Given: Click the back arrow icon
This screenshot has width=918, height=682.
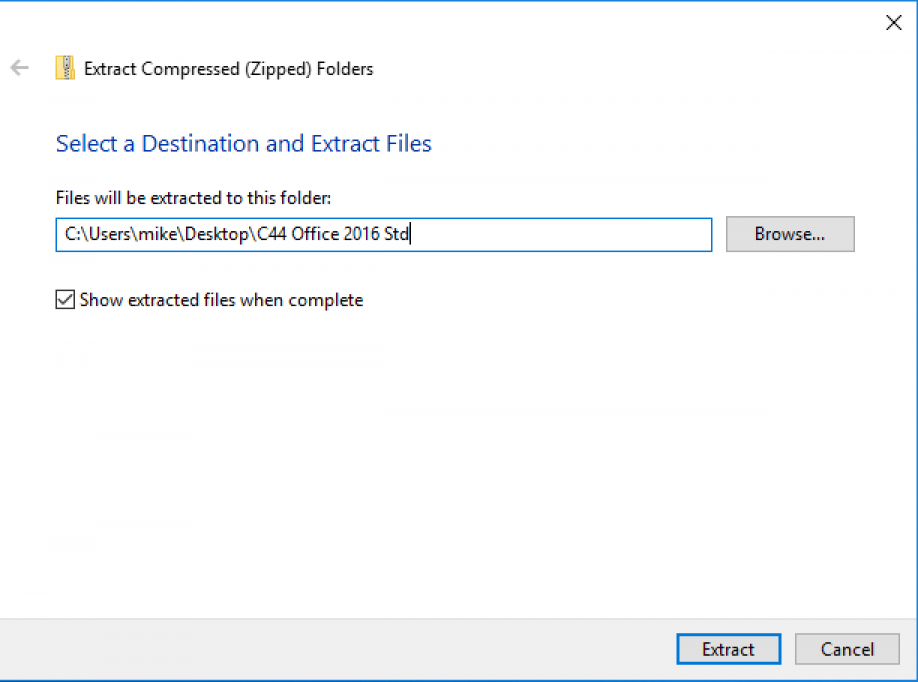Looking at the screenshot, I should 19,69.
